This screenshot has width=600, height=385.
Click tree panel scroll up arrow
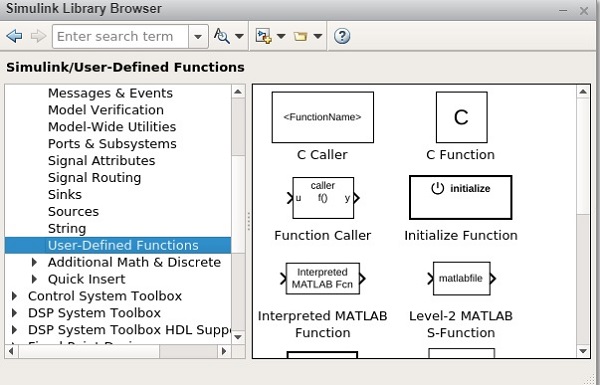coord(238,91)
